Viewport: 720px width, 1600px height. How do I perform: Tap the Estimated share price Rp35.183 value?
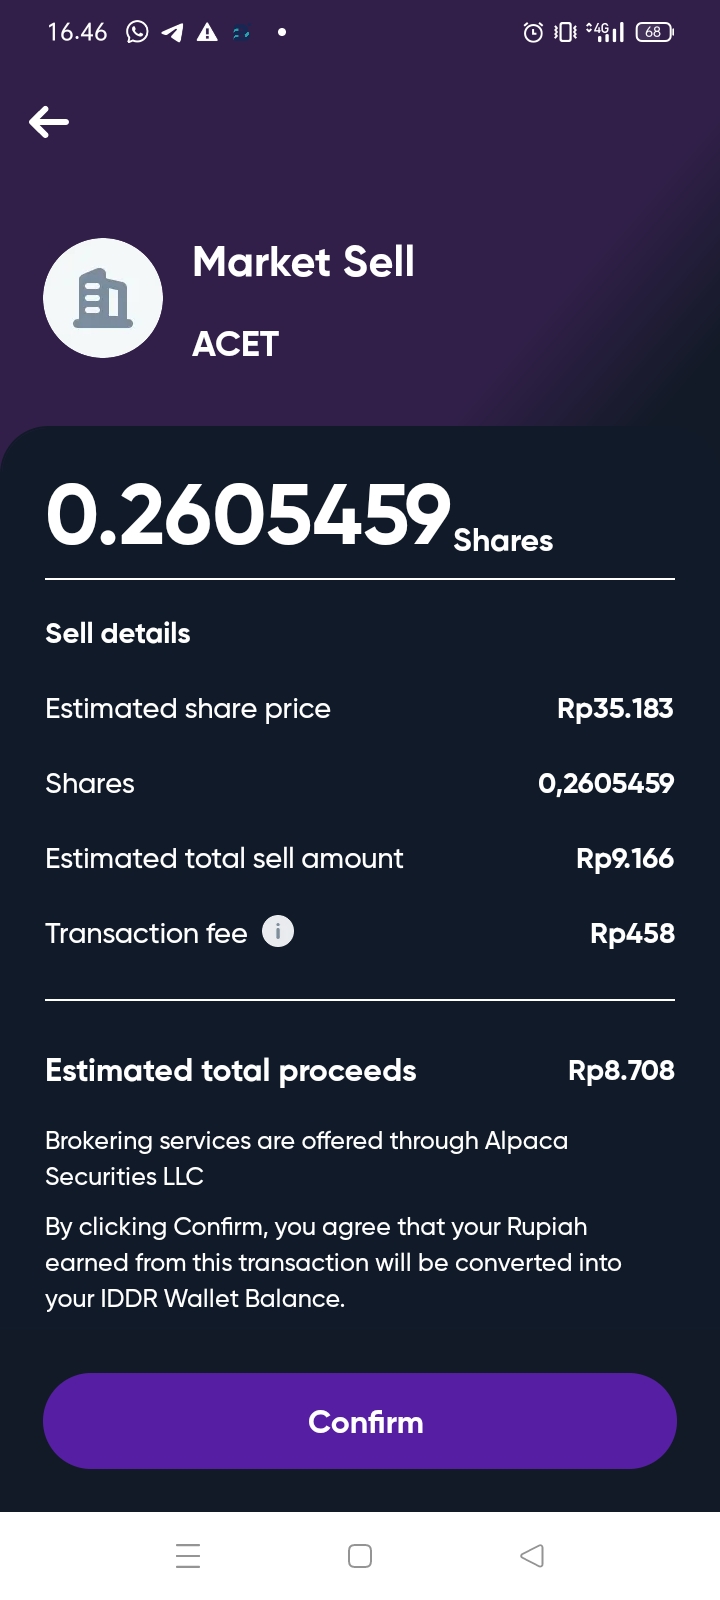[x=615, y=708]
